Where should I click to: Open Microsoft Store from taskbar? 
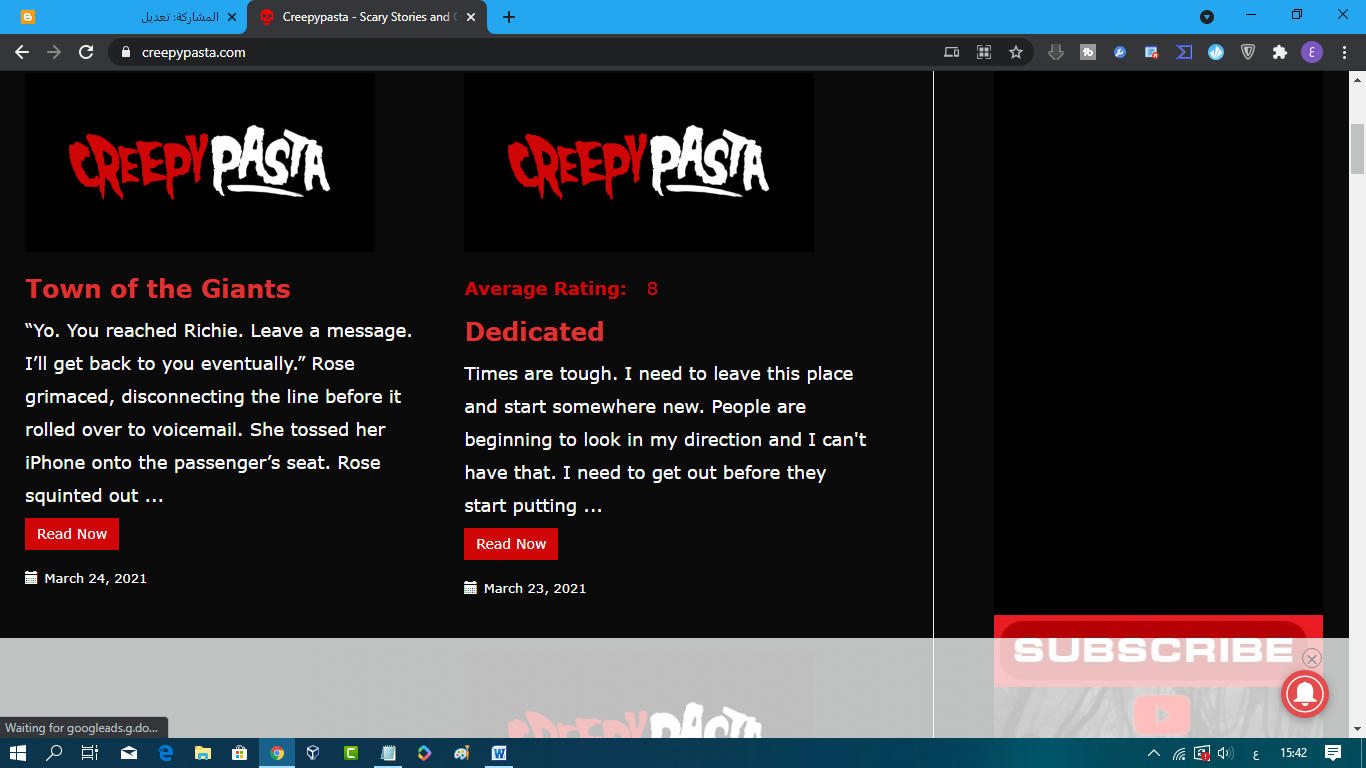[240, 753]
